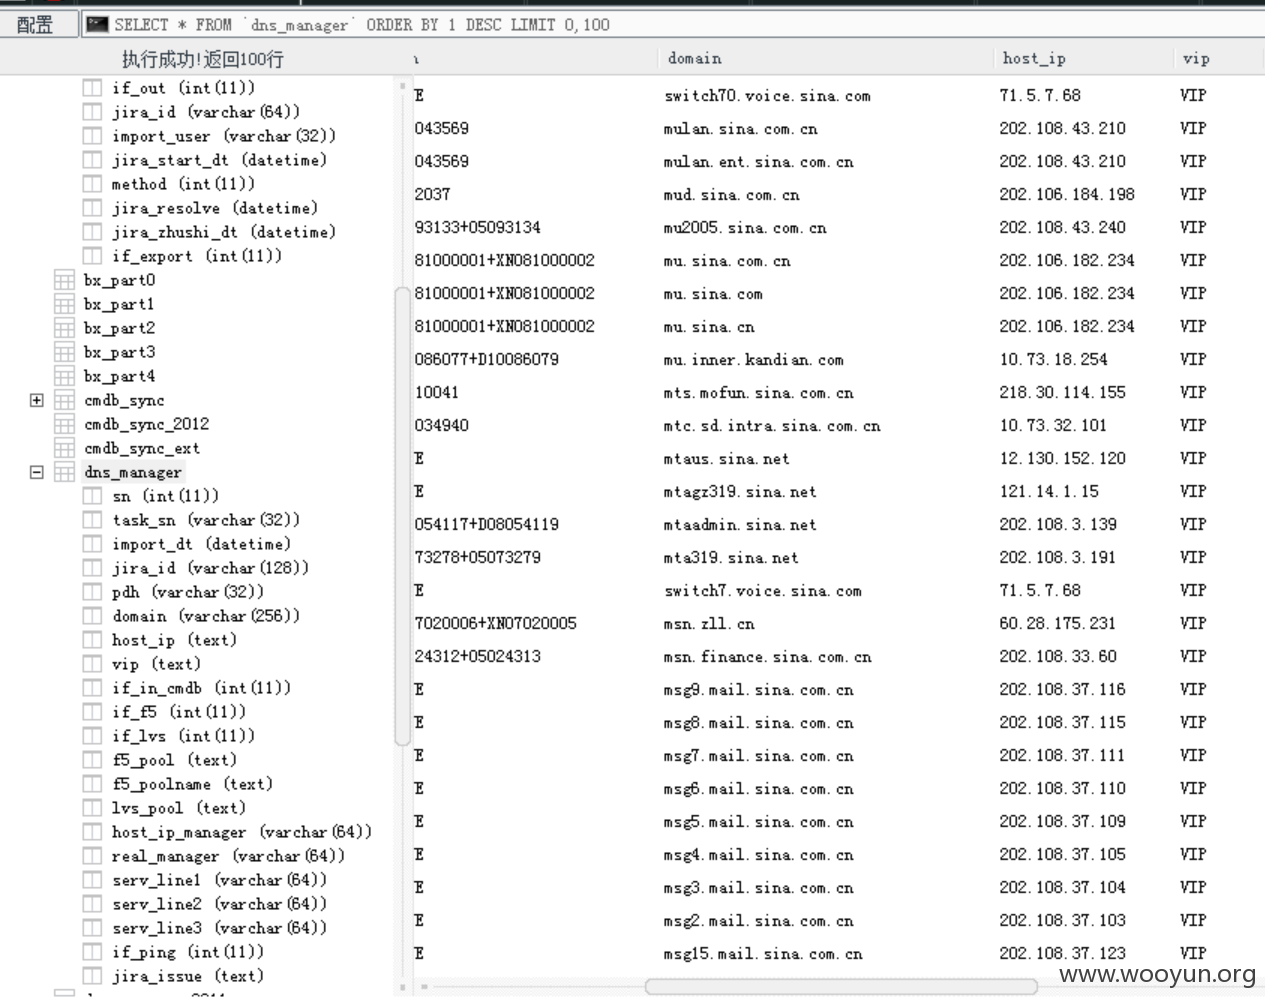Click the column icon beside task_sn (varchar(32))
The image size is (1265, 1003).
[92, 520]
